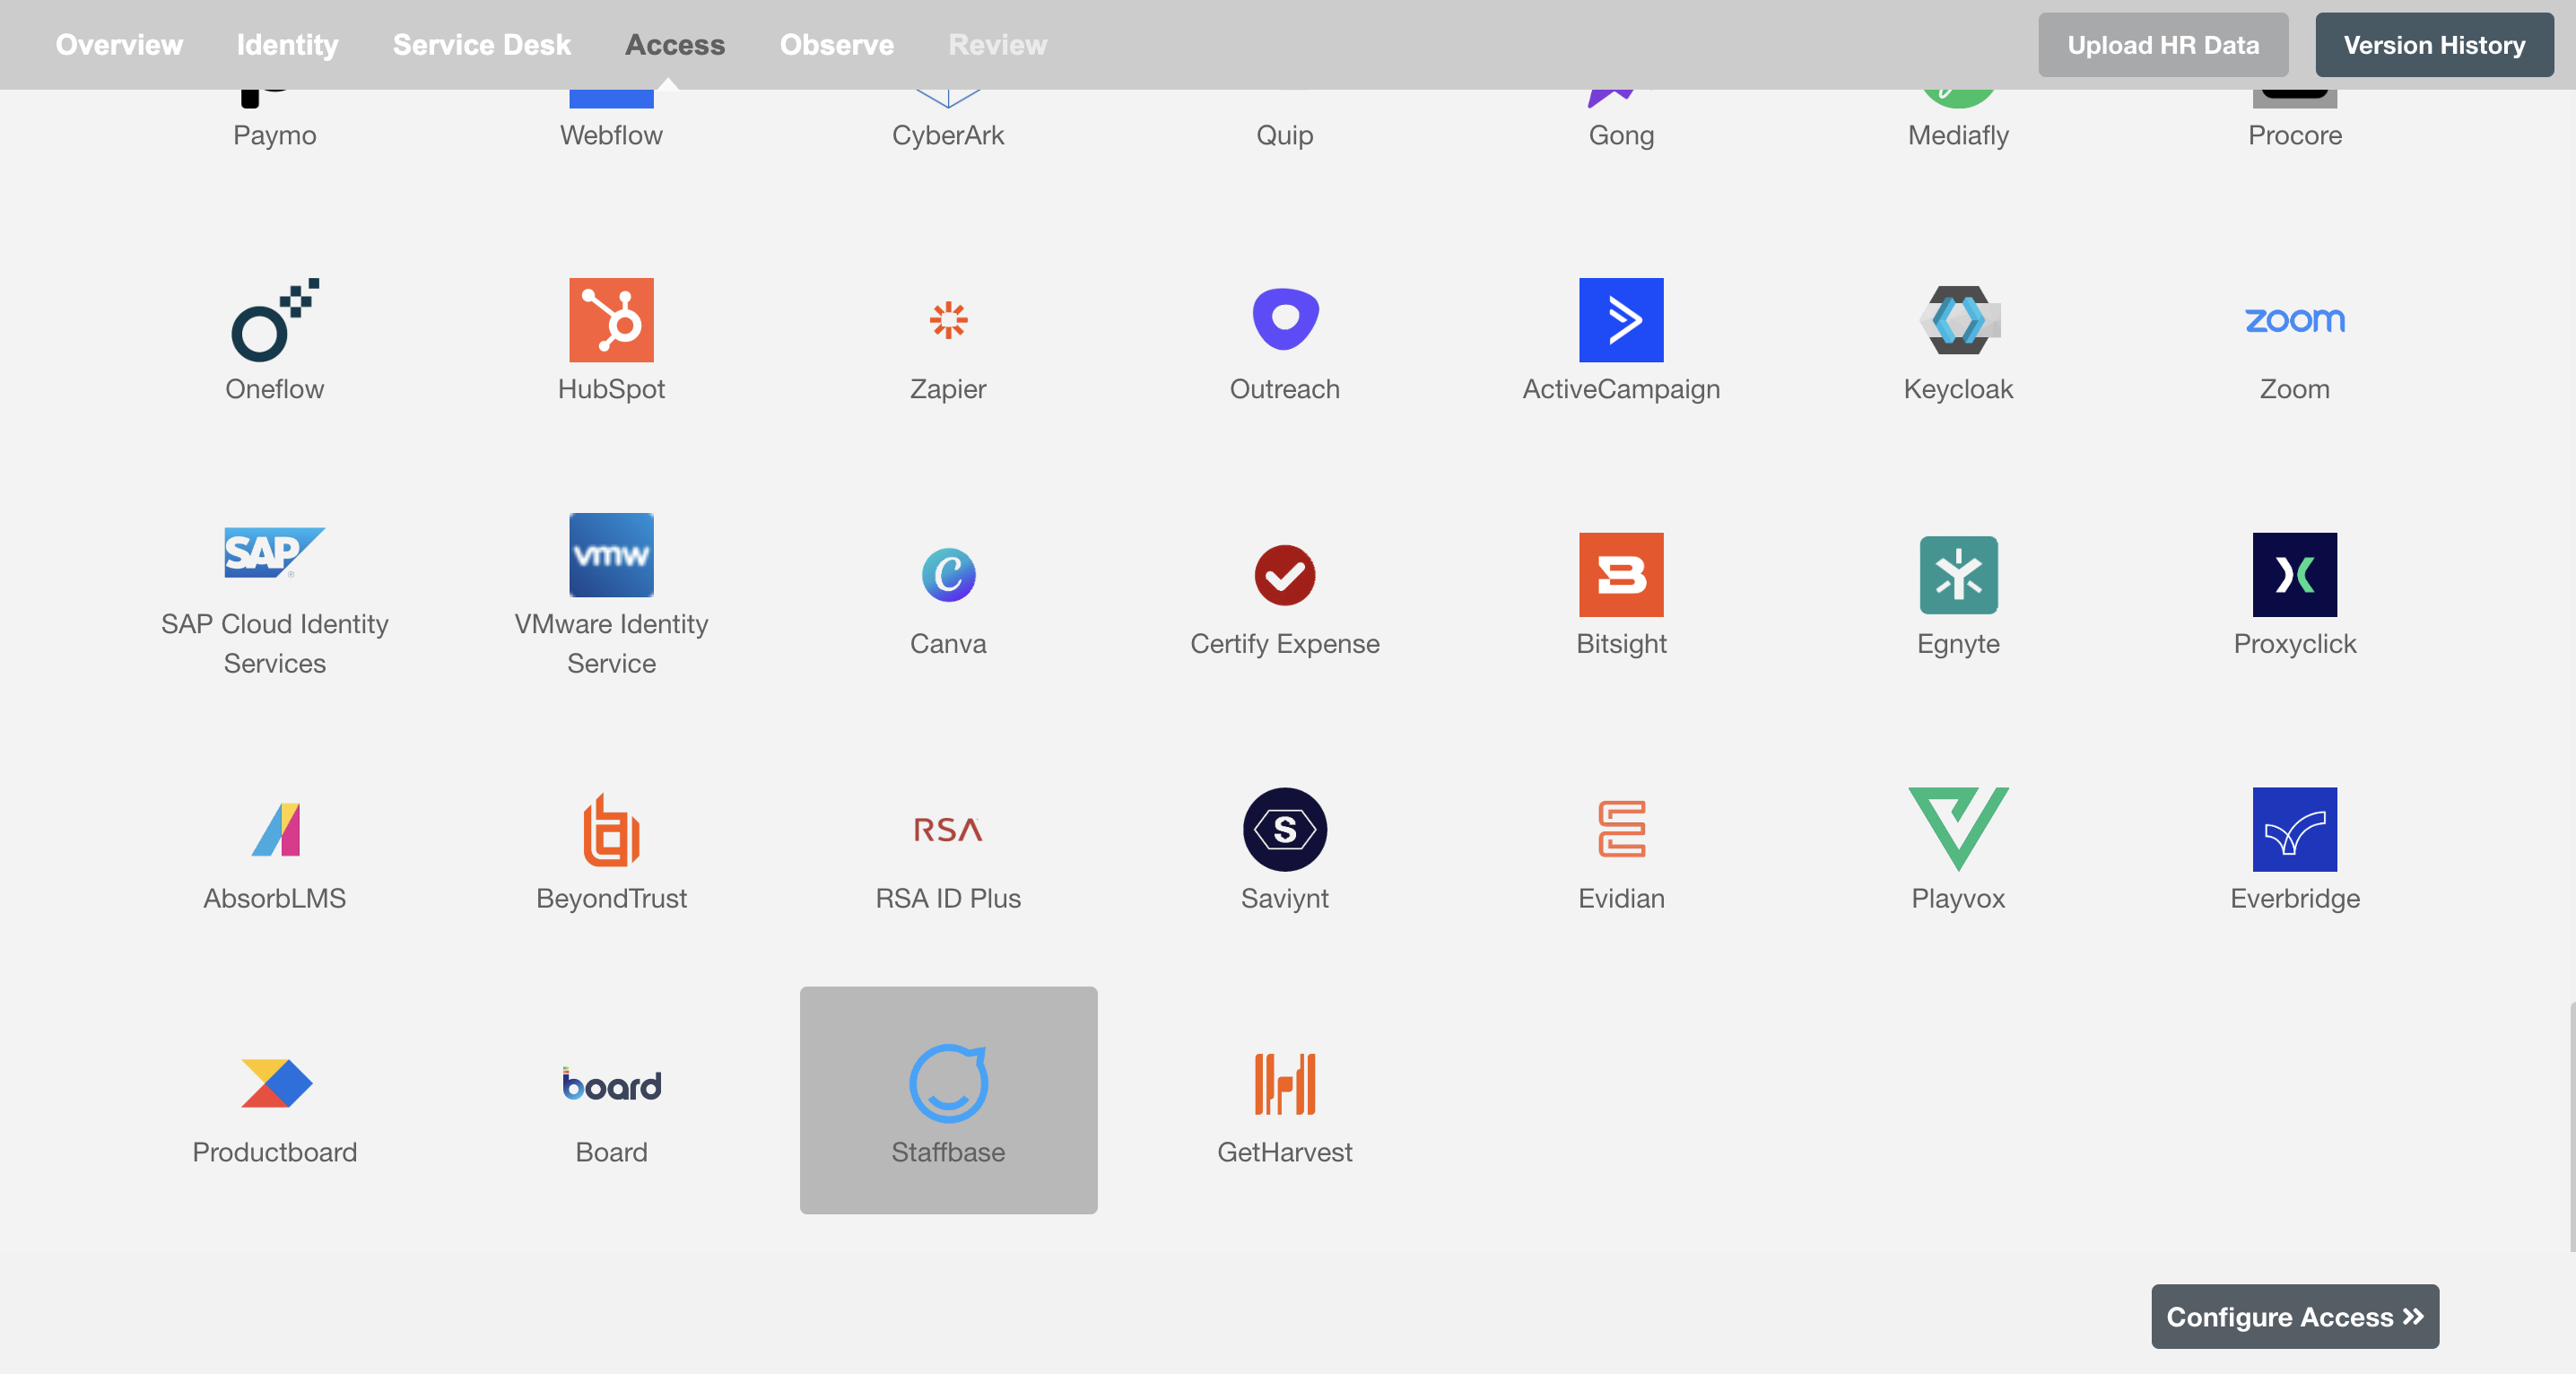The image size is (2576, 1374).
Task: Open the Service Desk tab
Action: [483, 42]
